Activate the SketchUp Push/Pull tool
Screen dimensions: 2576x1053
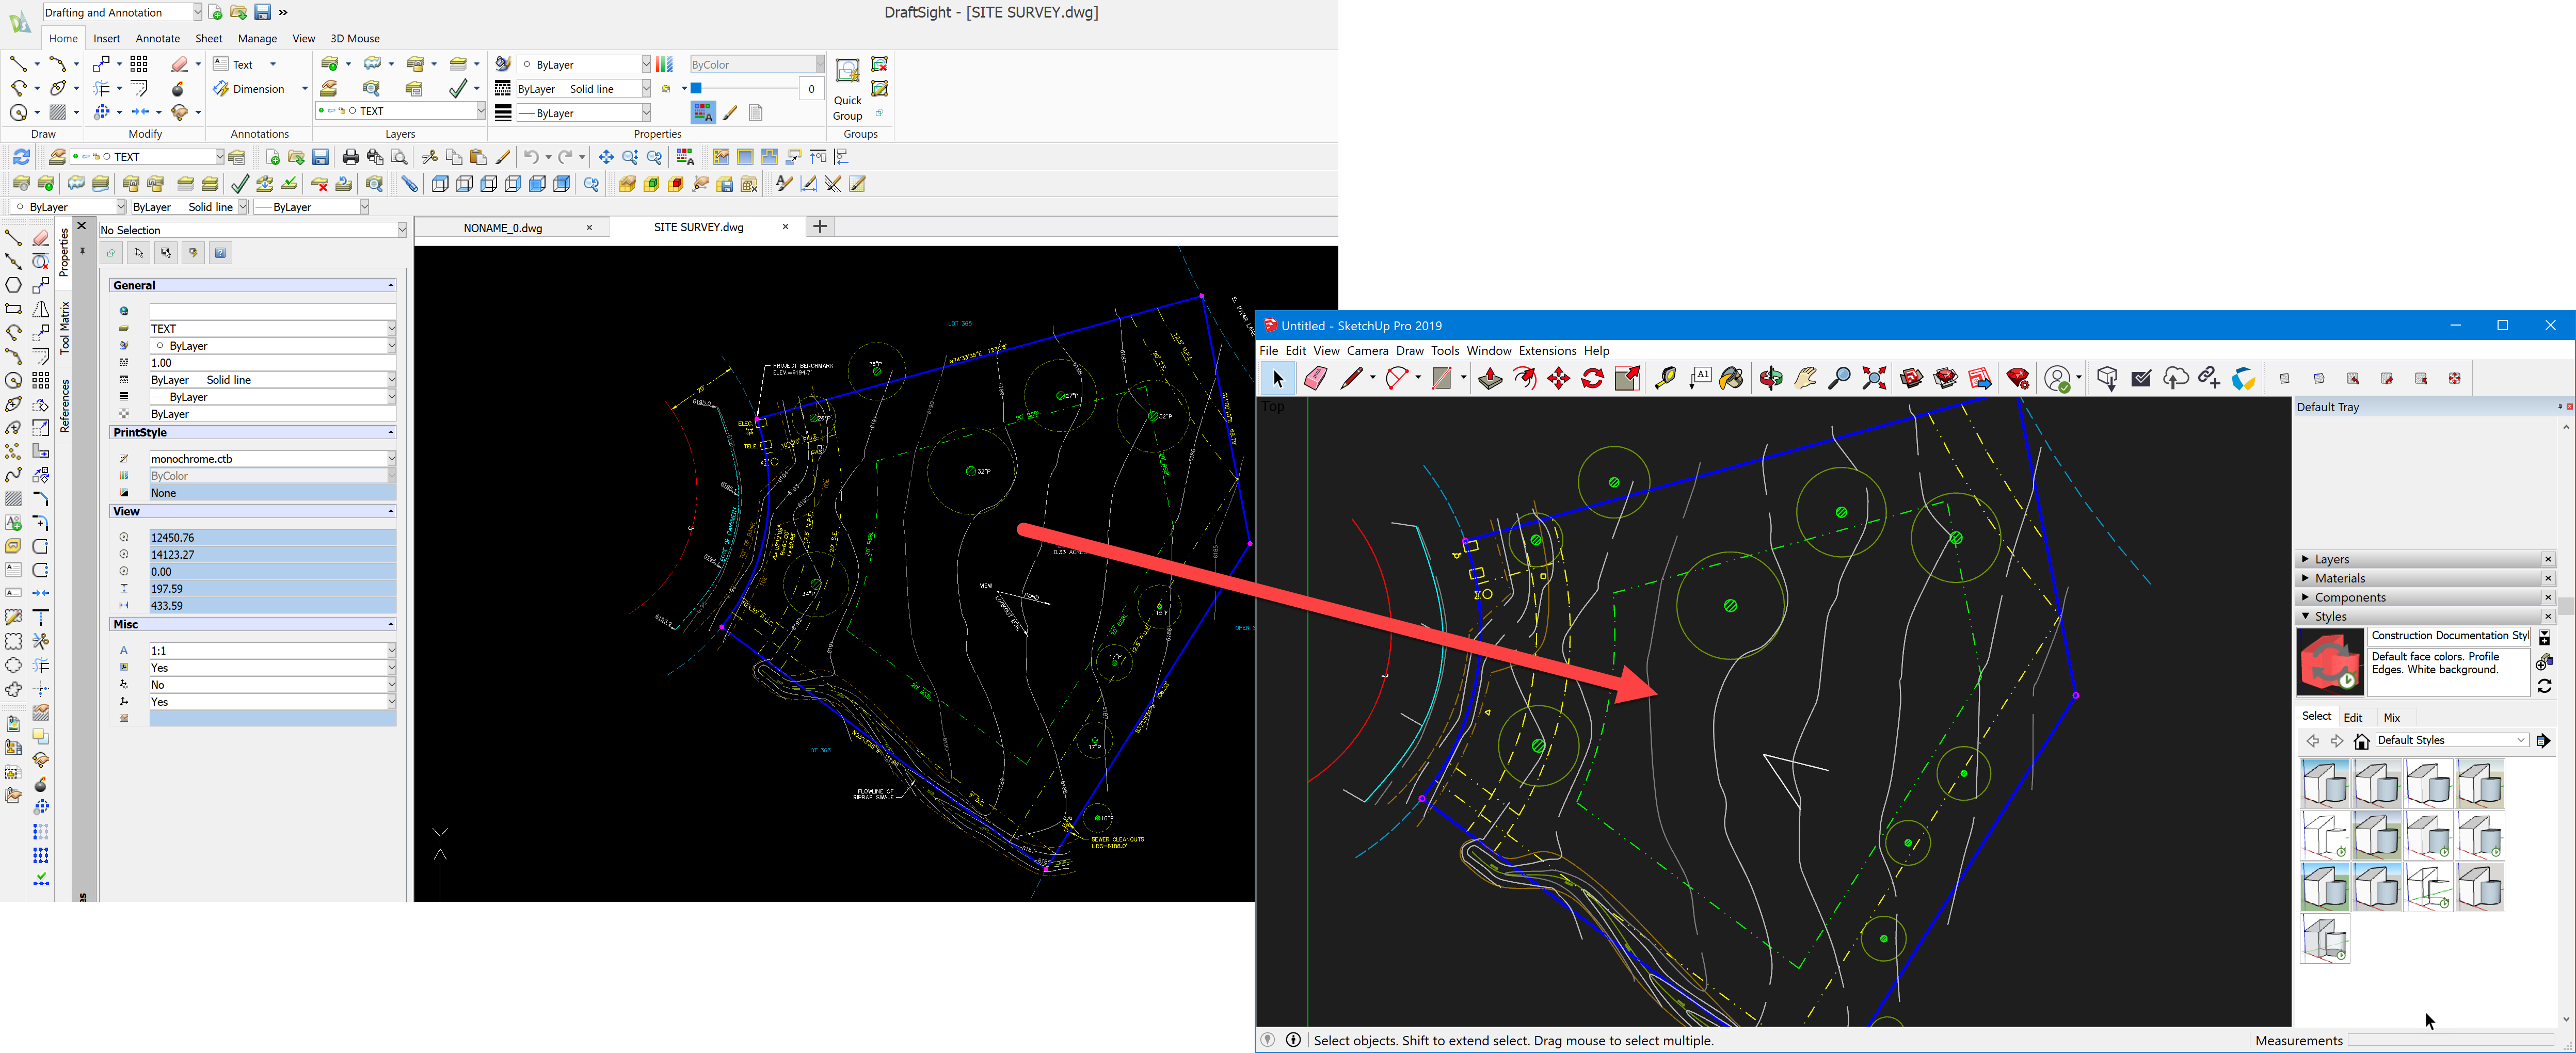pos(1490,379)
